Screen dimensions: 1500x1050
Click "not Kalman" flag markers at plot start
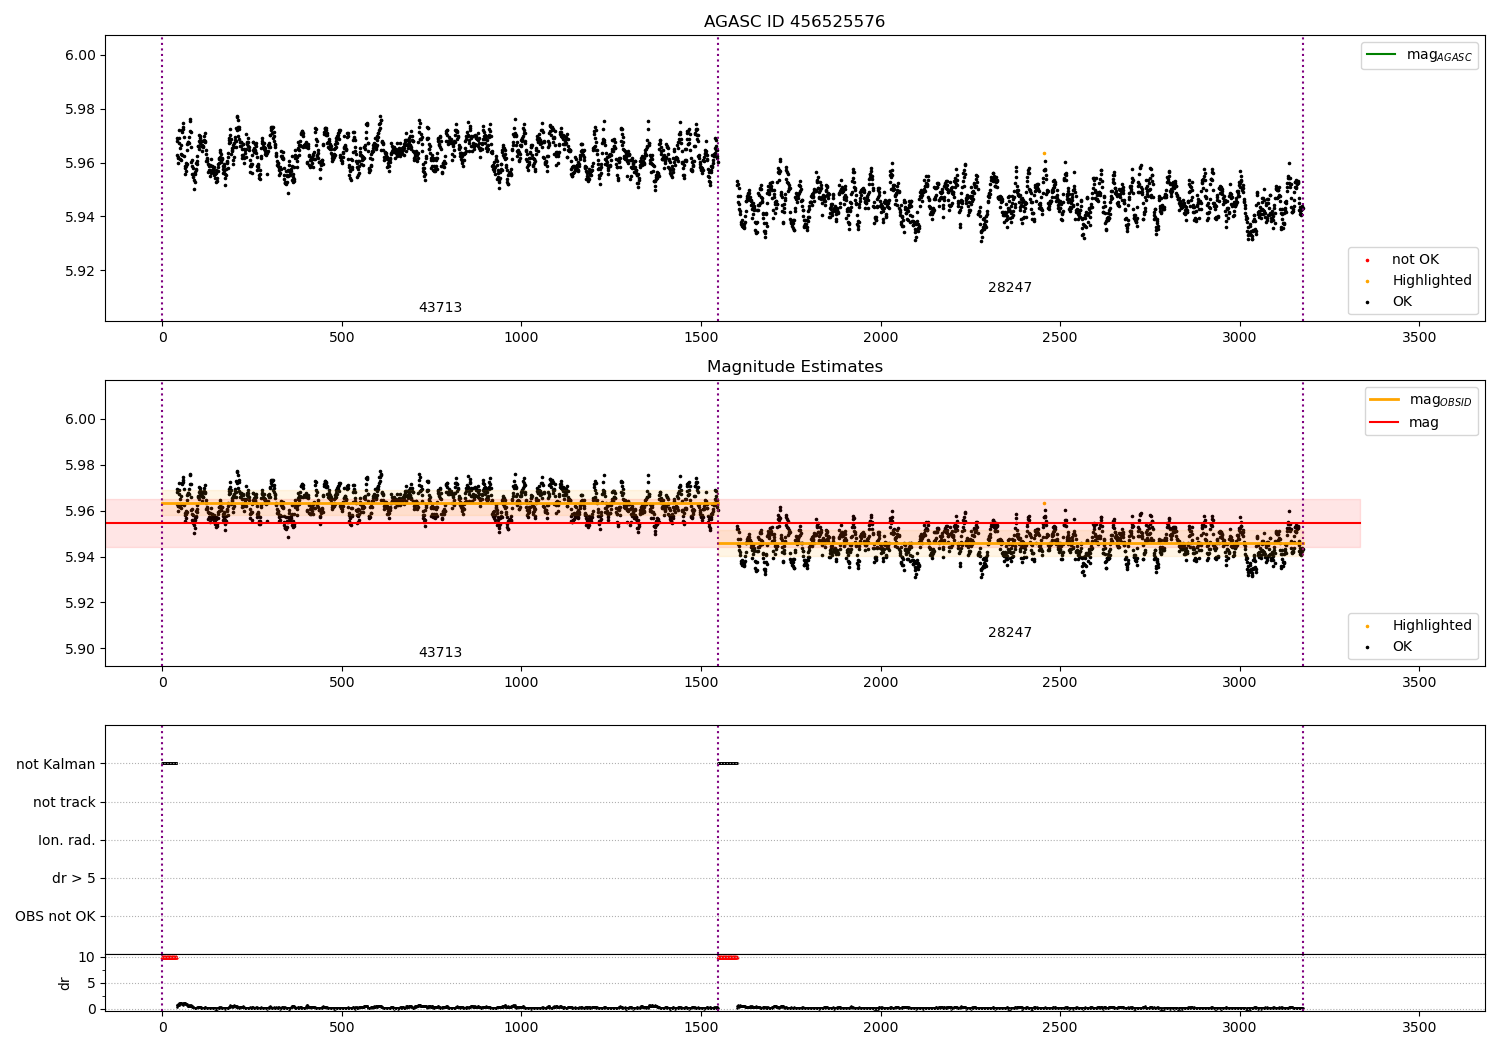click(170, 764)
